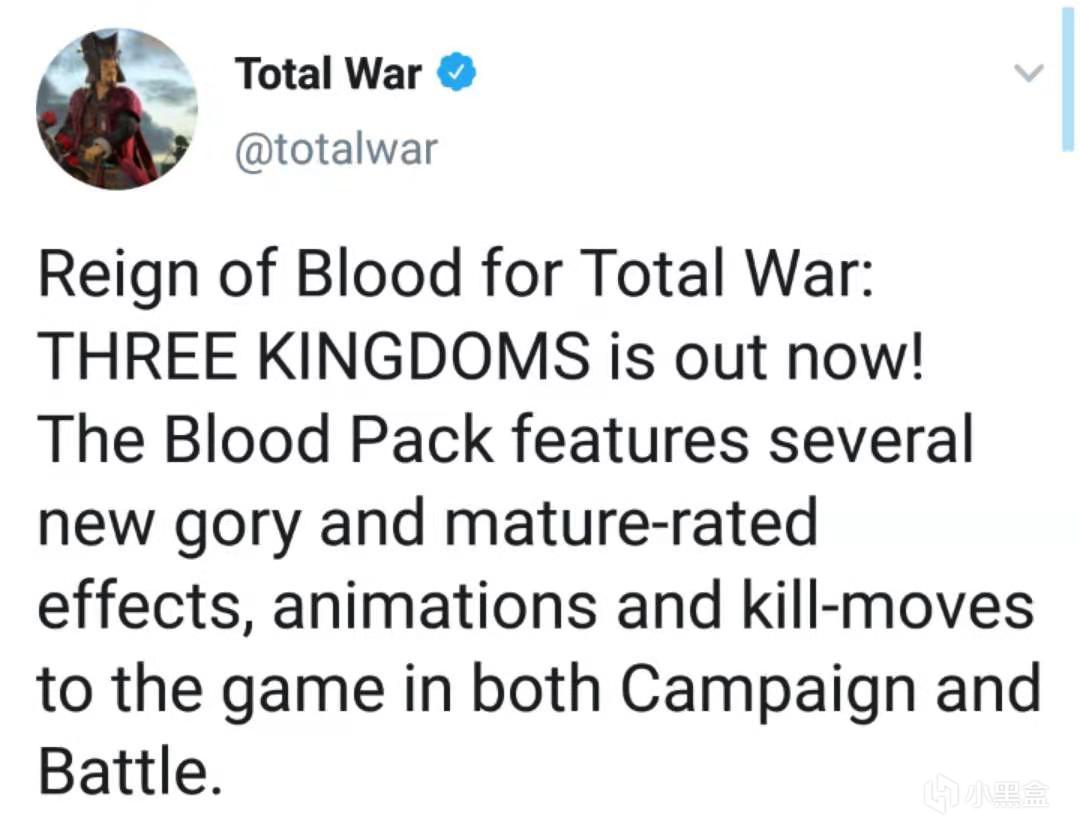The height and width of the screenshot is (839, 1080).
Task: Click the Total War display name
Action: pyautogui.click(x=328, y=73)
